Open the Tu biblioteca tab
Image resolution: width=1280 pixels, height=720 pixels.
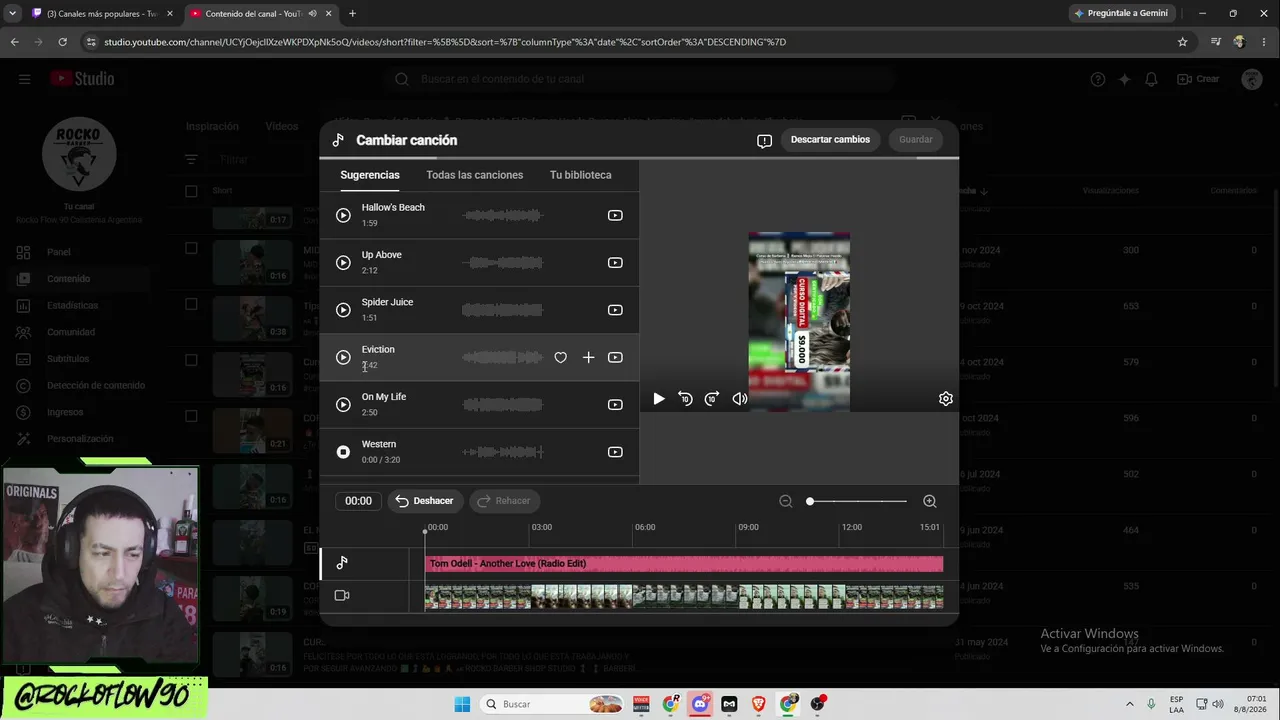(x=581, y=175)
